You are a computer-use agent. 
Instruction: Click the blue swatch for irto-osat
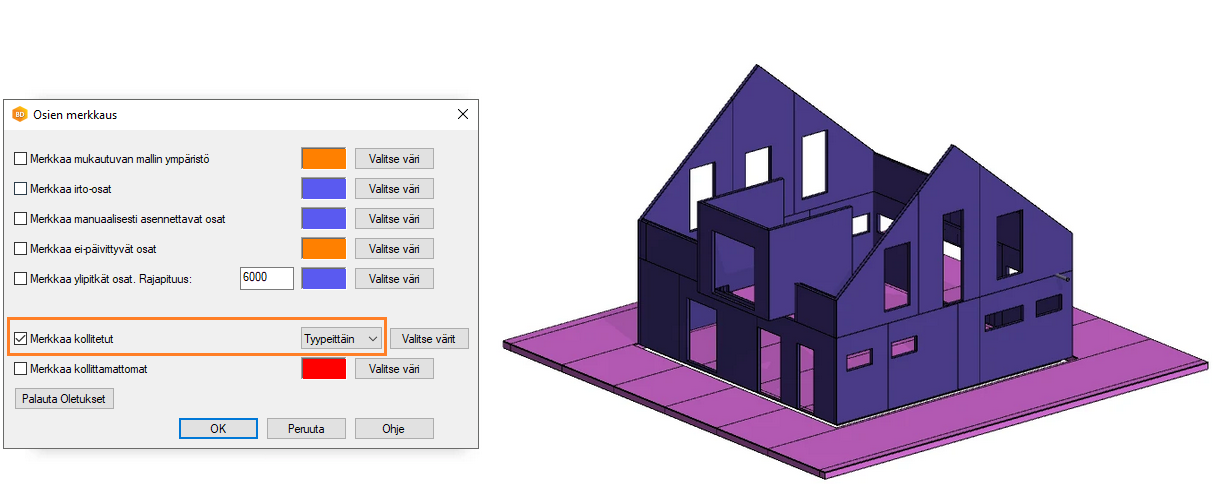[323, 189]
